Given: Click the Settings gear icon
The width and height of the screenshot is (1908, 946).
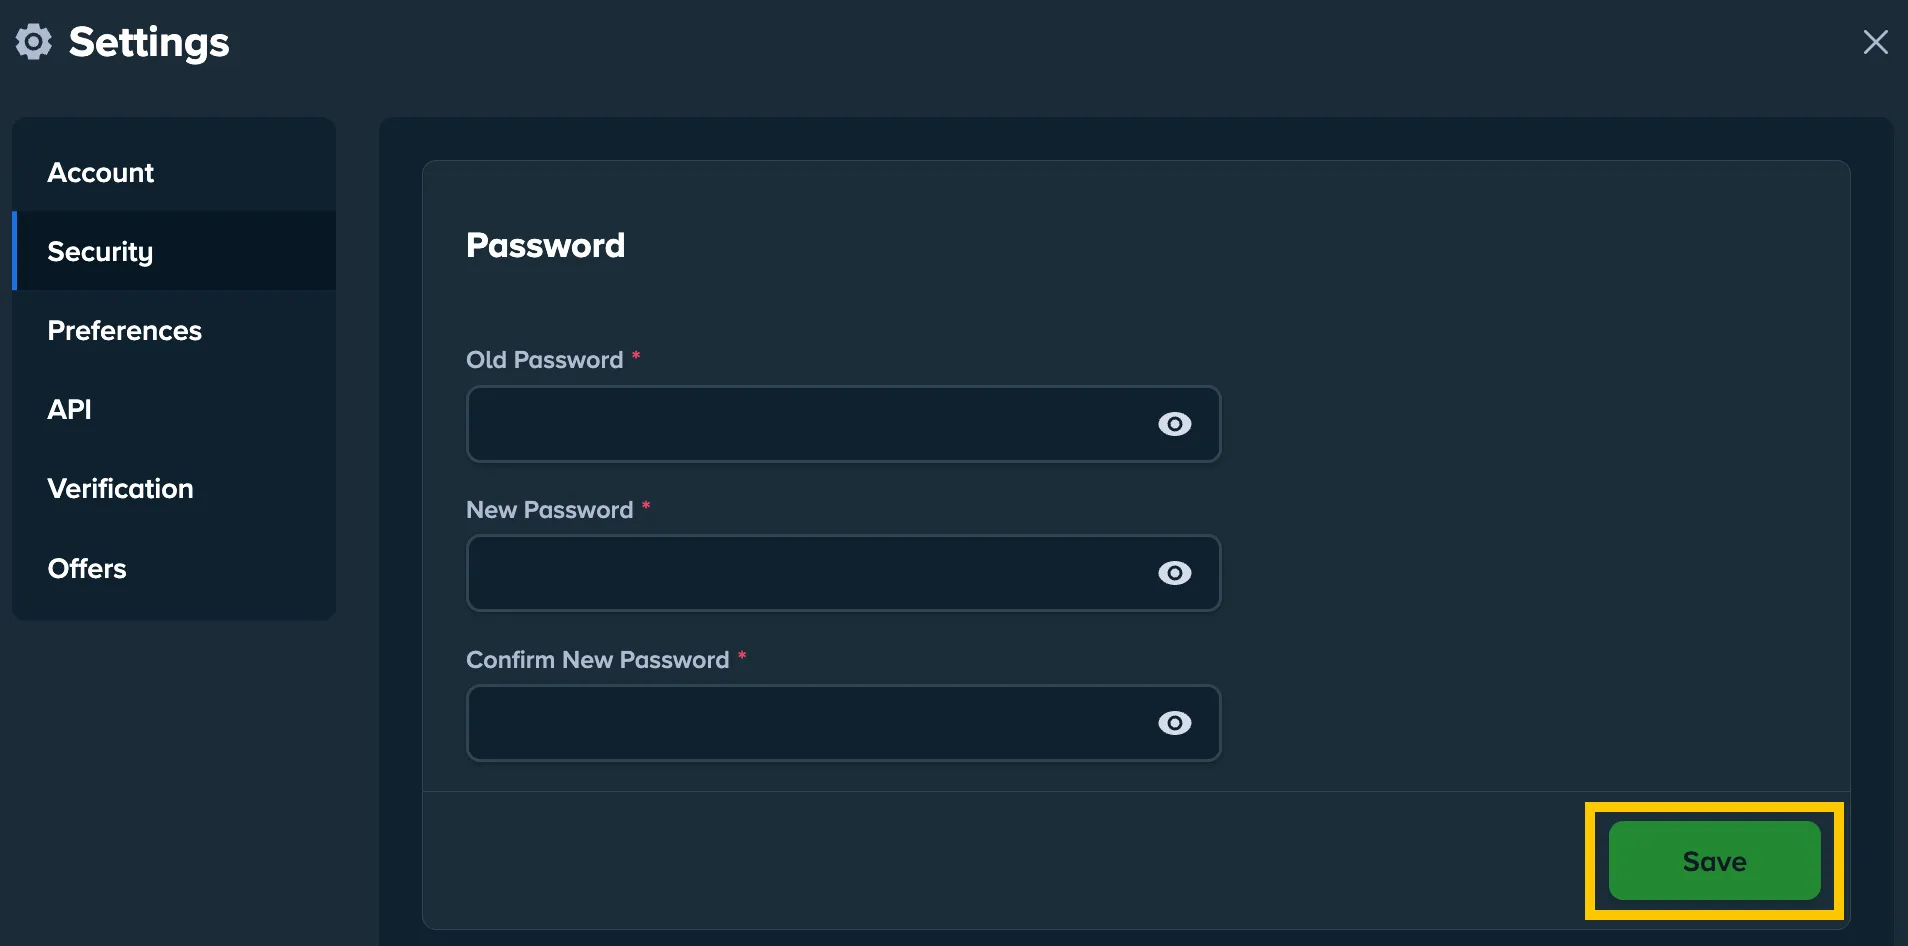Looking at the screenshot, I should pyautogui.click(x=33, y=41).
